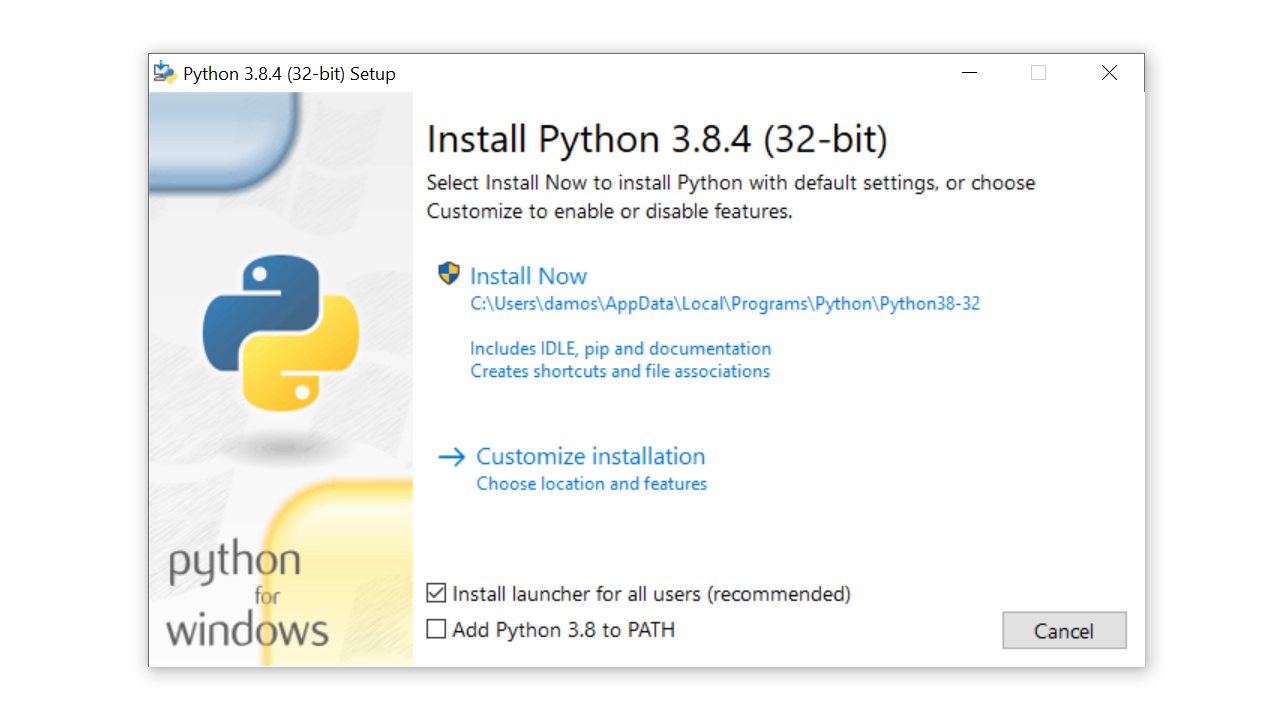Click the Includes IDLE, pip and documentation text

[620, 348]
